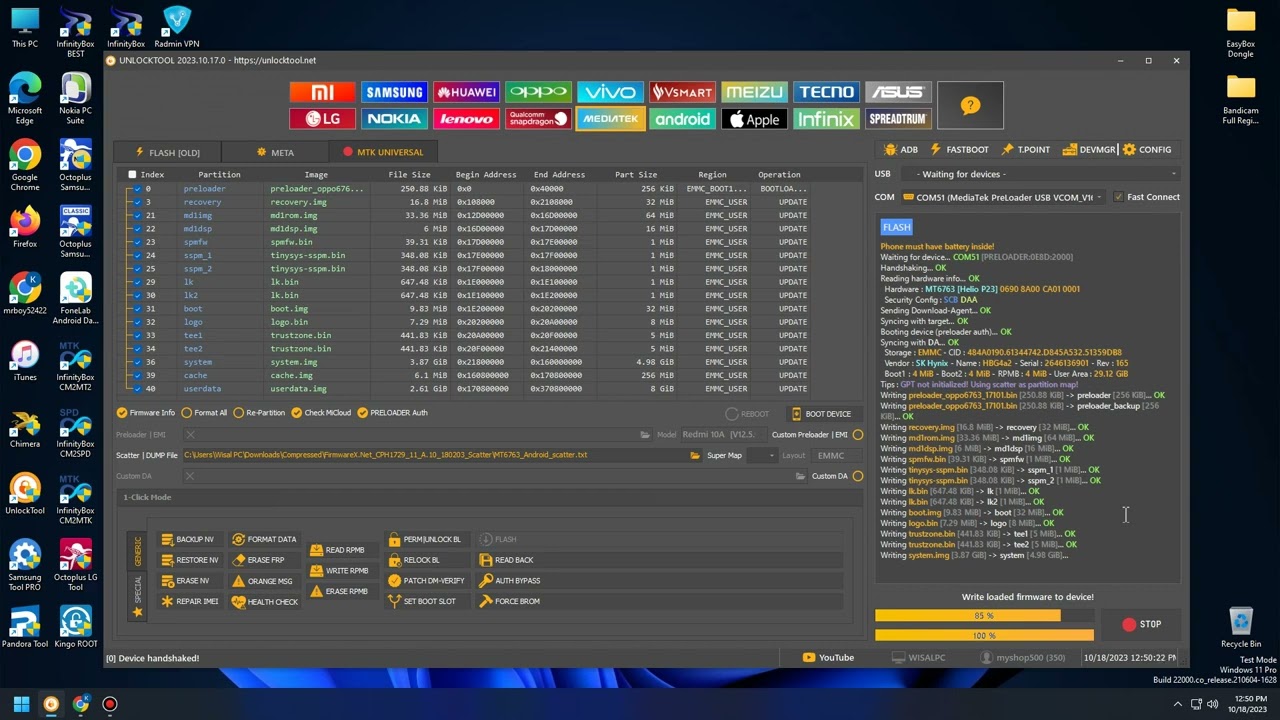Viewport: 1280px width, 720px height.
Task: Select the OPPO brand logo
Action: coord(538,92)
